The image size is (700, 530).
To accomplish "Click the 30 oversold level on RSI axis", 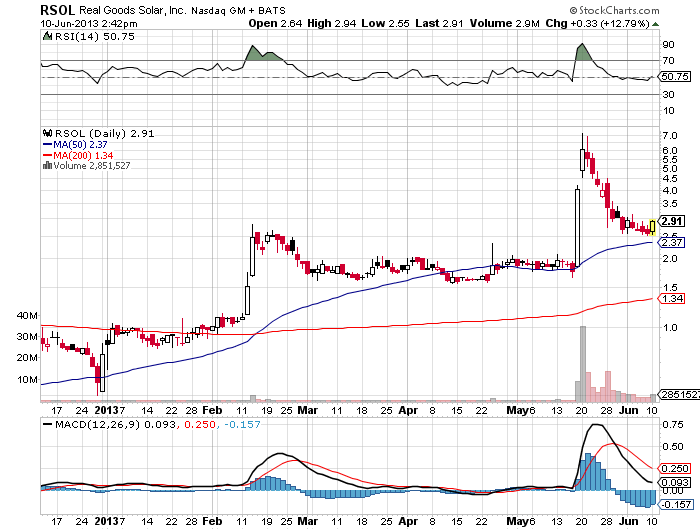I will point(668,94).
